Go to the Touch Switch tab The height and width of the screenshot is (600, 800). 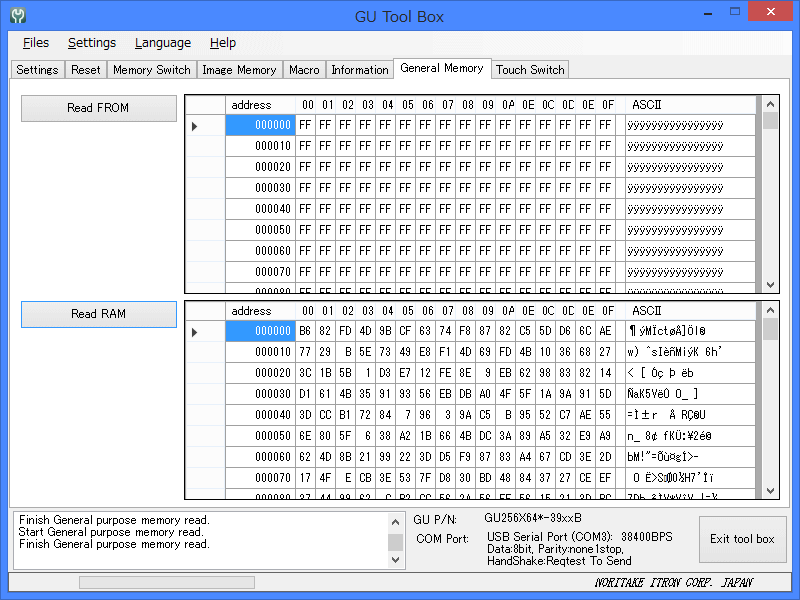pyautogui.click(x=530, y=70)
